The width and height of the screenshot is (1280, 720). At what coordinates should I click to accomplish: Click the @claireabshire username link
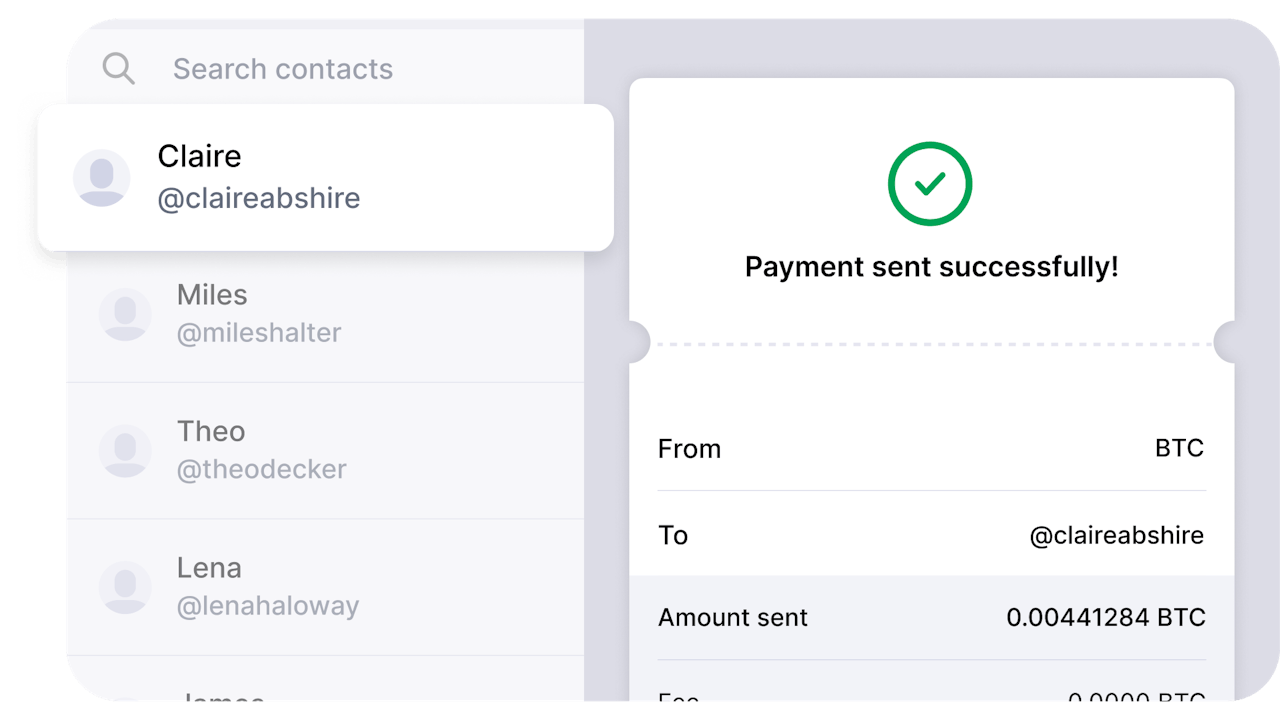coord(258,197)
